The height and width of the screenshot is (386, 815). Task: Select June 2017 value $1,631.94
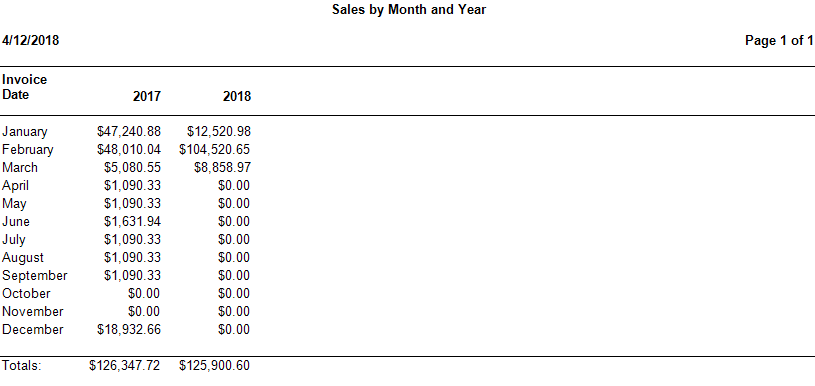point(133,222)
